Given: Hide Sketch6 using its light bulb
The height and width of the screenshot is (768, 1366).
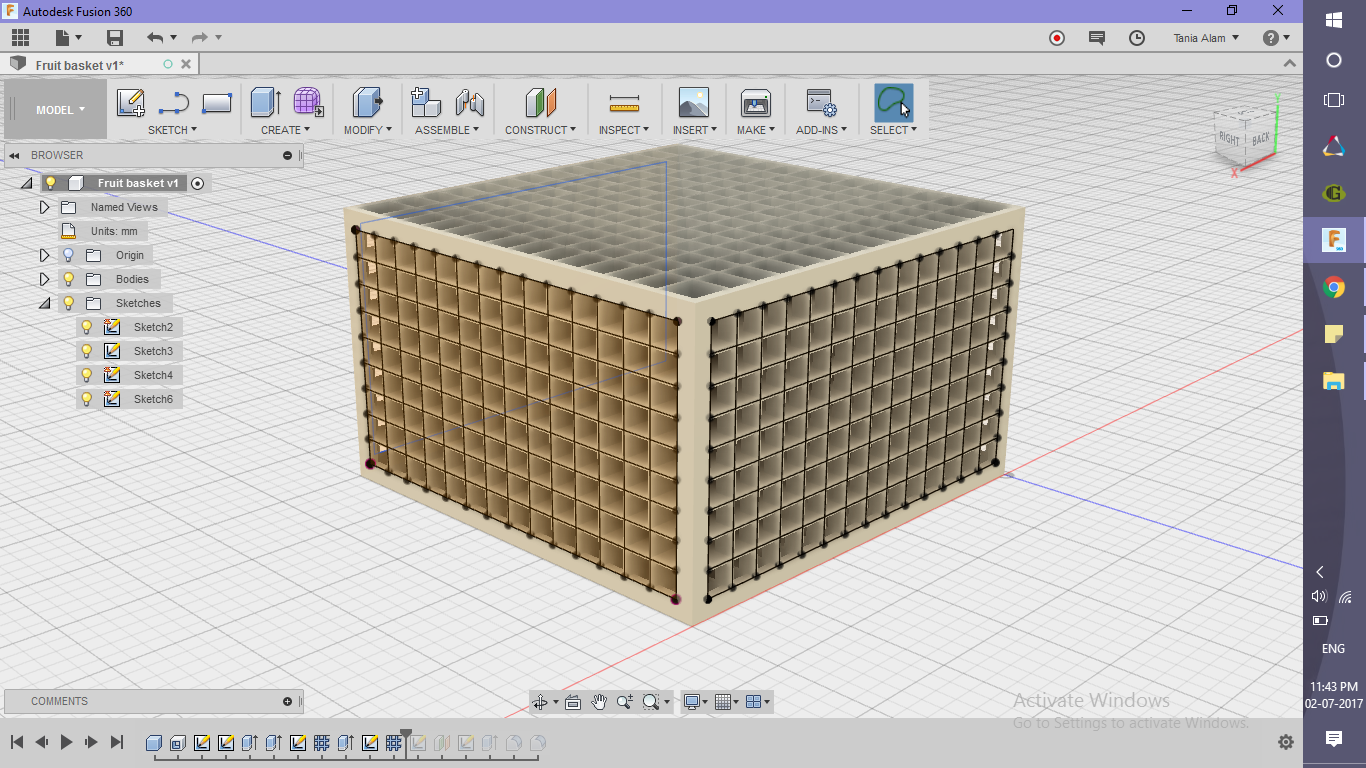Looking at the screenshot, I should click(x=87, y=399).
